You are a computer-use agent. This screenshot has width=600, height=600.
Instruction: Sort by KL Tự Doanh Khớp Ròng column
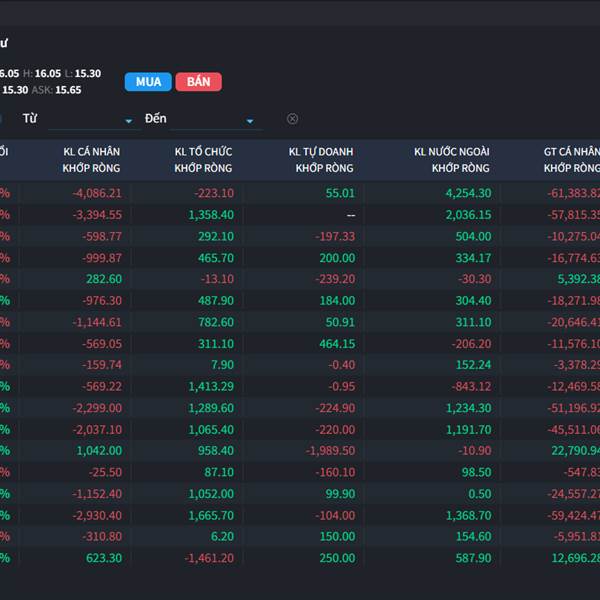tap(321, 160)
